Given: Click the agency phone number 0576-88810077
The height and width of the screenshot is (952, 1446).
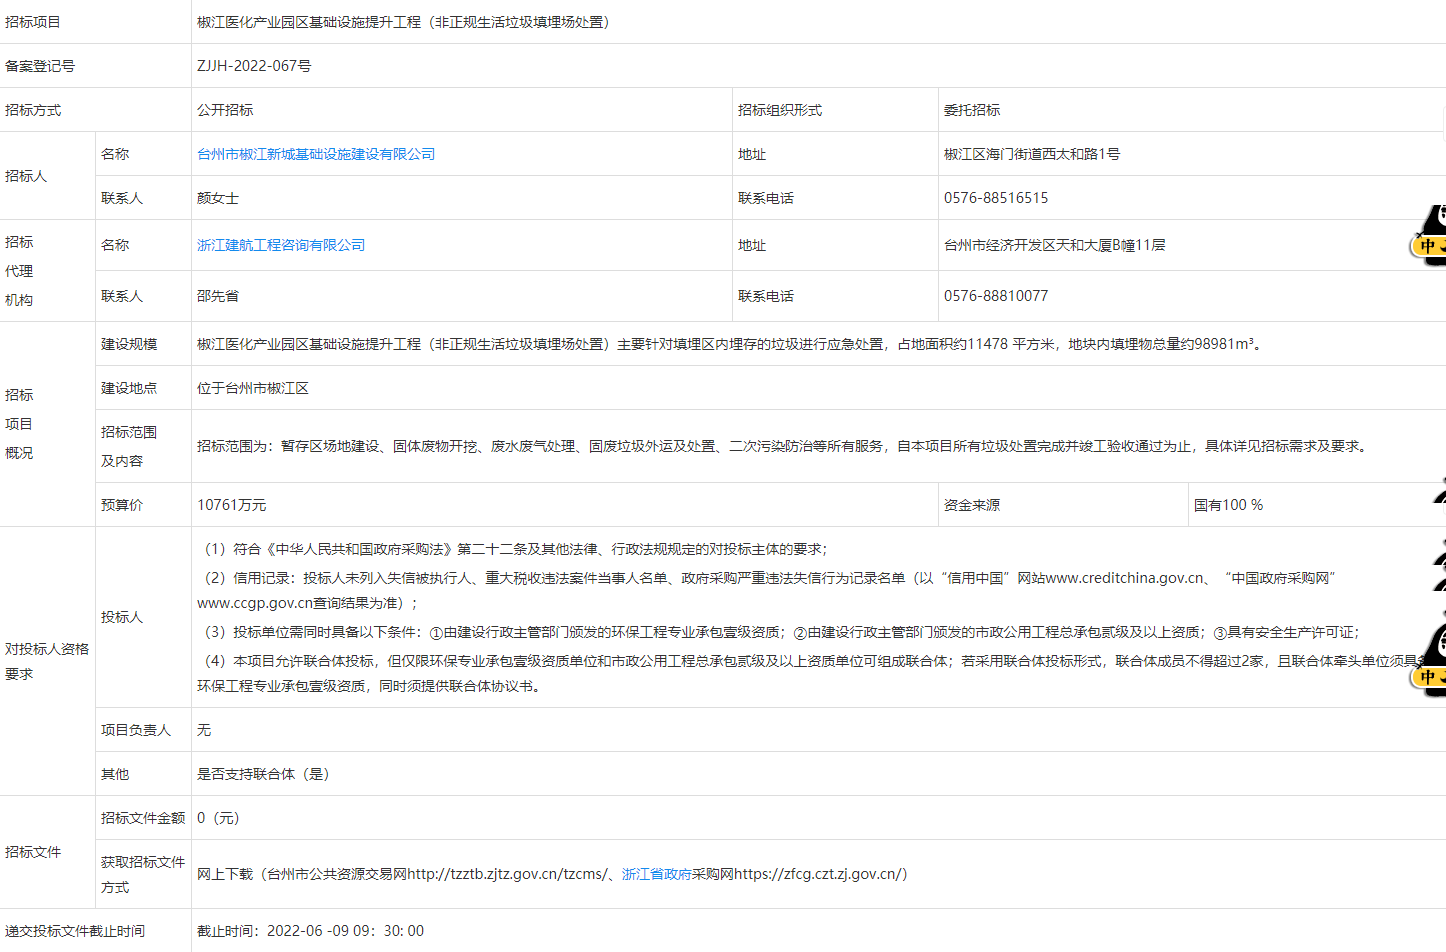Looking at the screenshot, I should coord(995,296).
